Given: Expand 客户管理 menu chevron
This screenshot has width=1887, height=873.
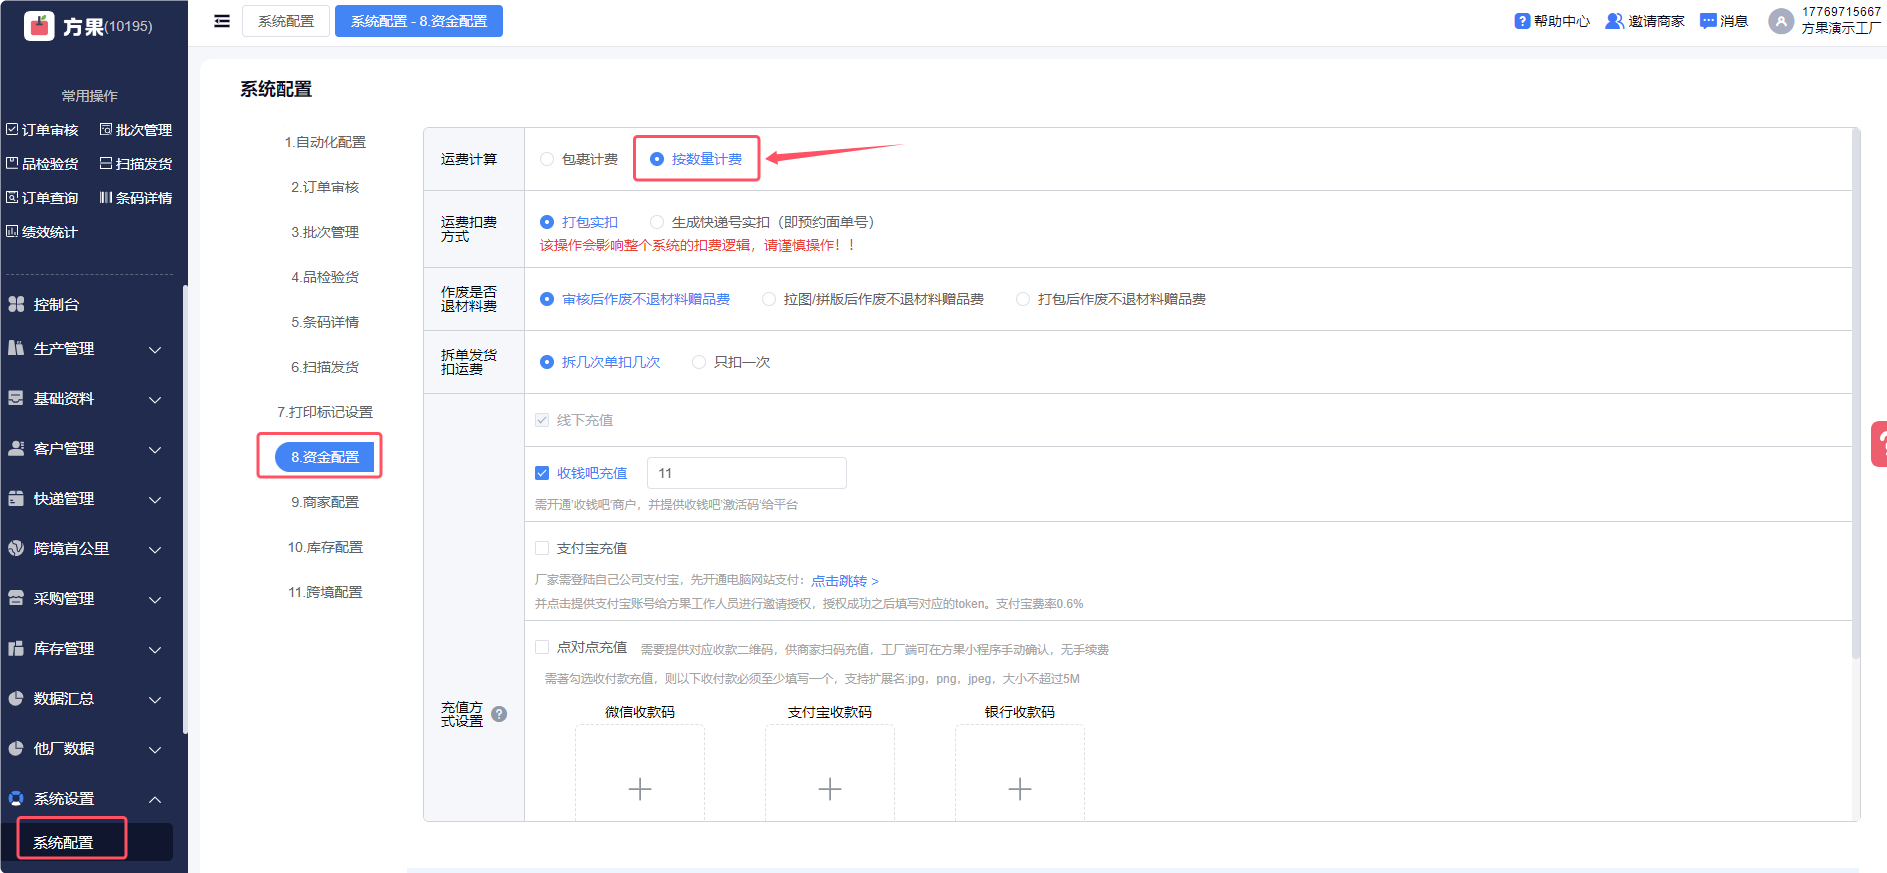Looking at the screenshot, I should pyautogui.click(x=155, y=449).
